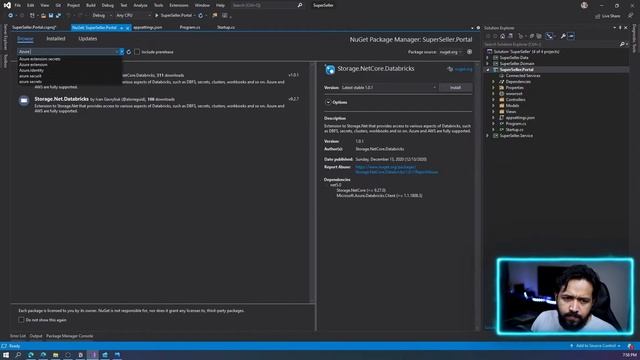Expand the Options section
Screen dimensions: 640x360
[328, 102]
